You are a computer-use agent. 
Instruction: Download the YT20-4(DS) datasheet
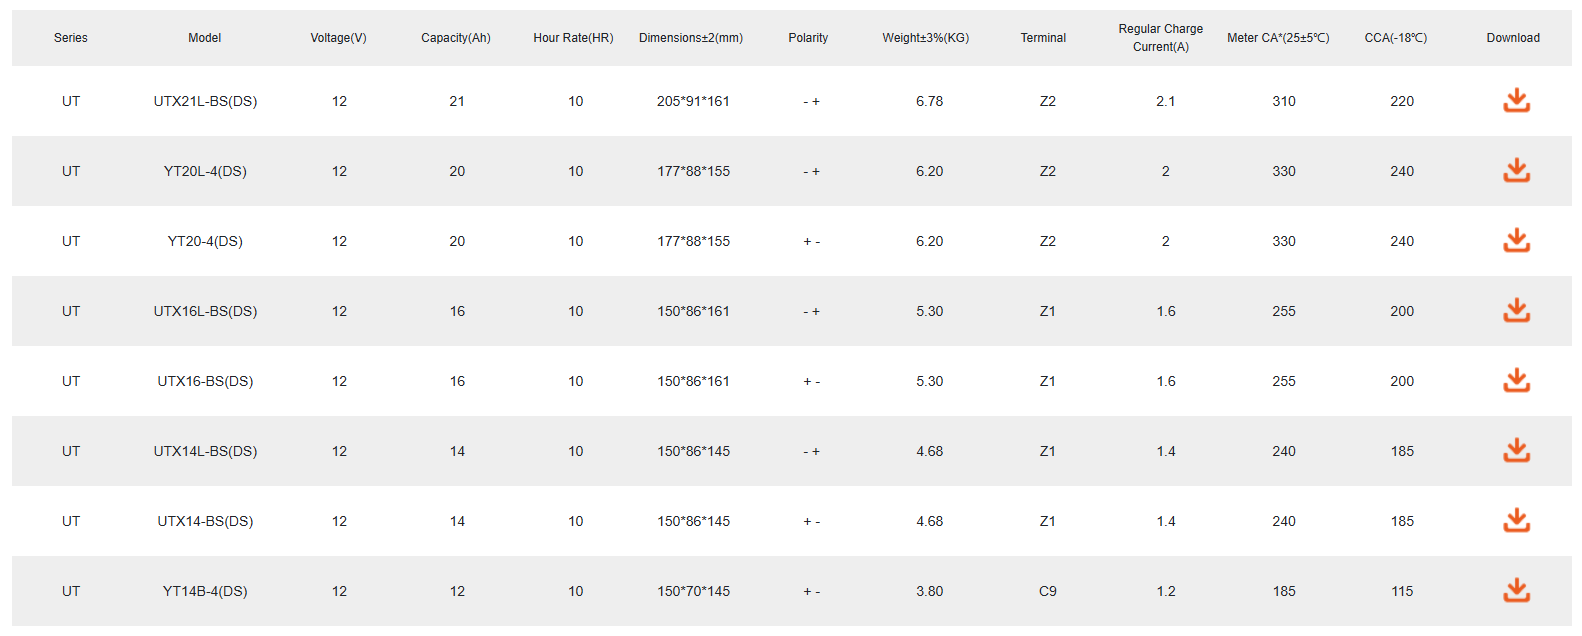click(1516, 240)
